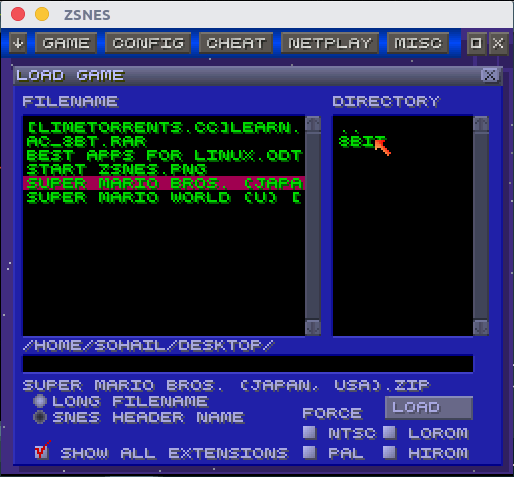
Task: Enable Force LOROM checkbox
Action: 389,433
